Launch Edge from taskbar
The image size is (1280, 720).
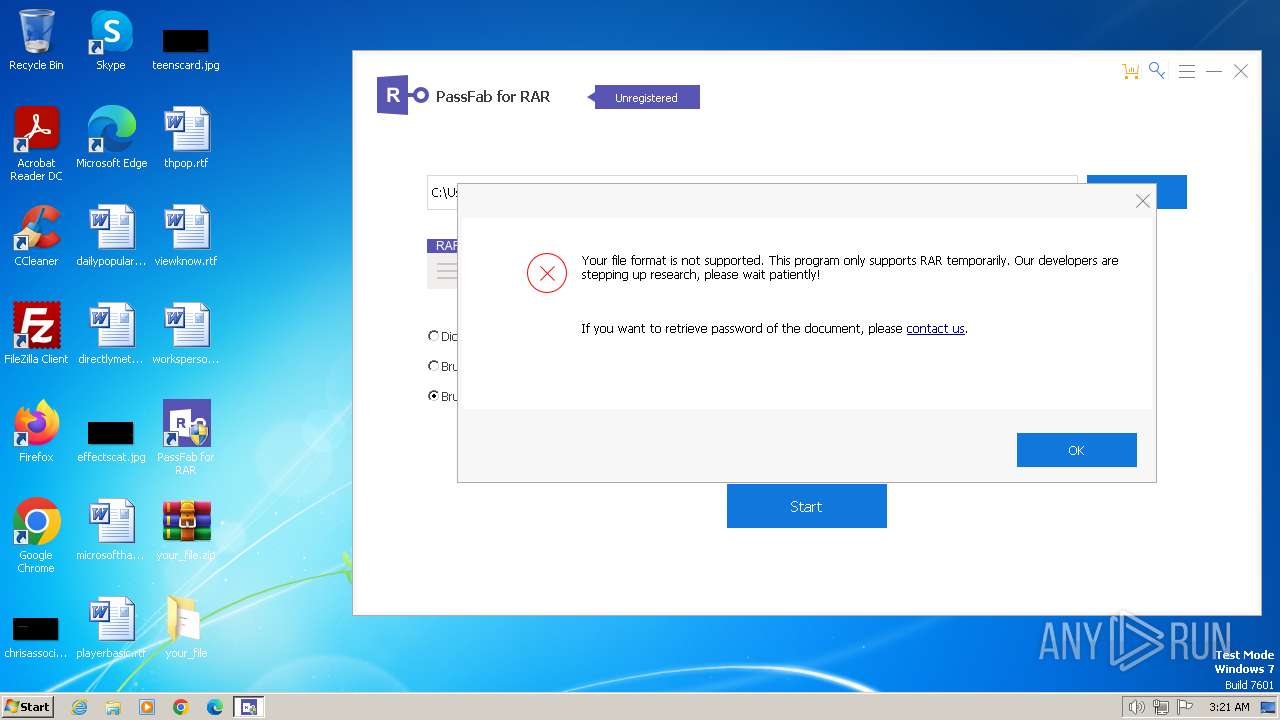[215, 707]
